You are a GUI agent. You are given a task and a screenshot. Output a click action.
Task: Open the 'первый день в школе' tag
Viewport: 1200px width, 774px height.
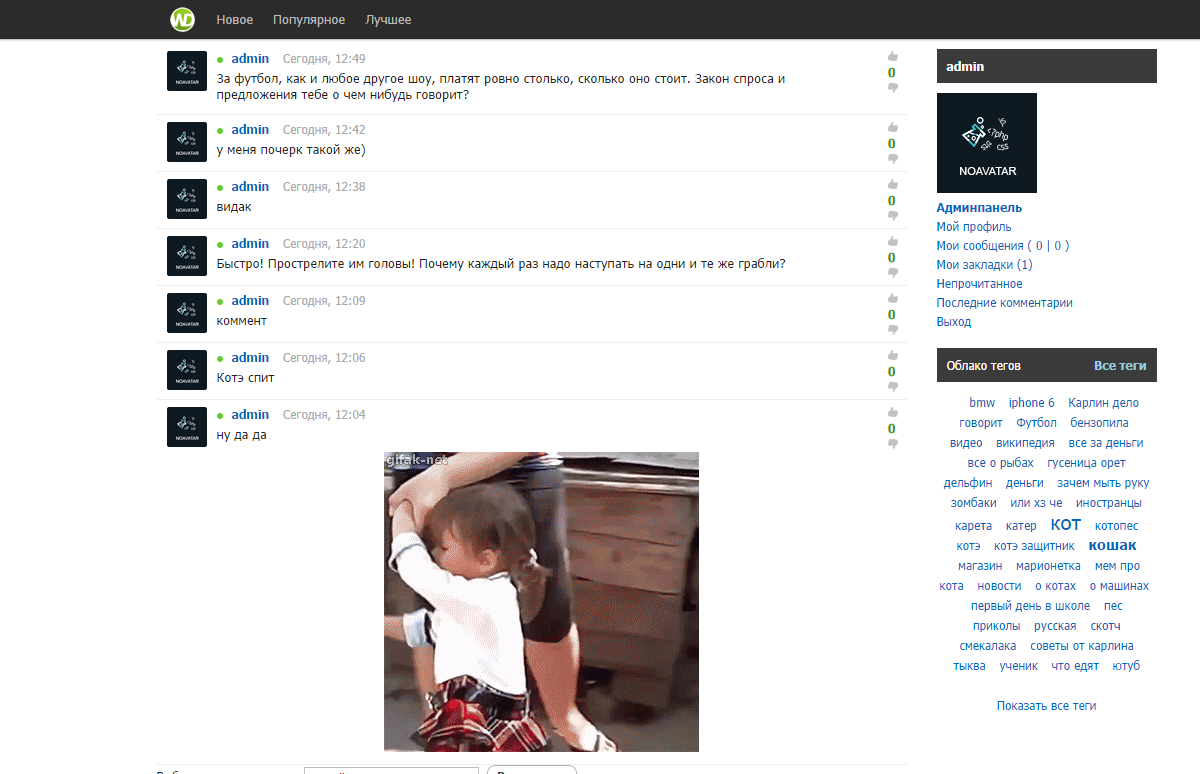1030,606
